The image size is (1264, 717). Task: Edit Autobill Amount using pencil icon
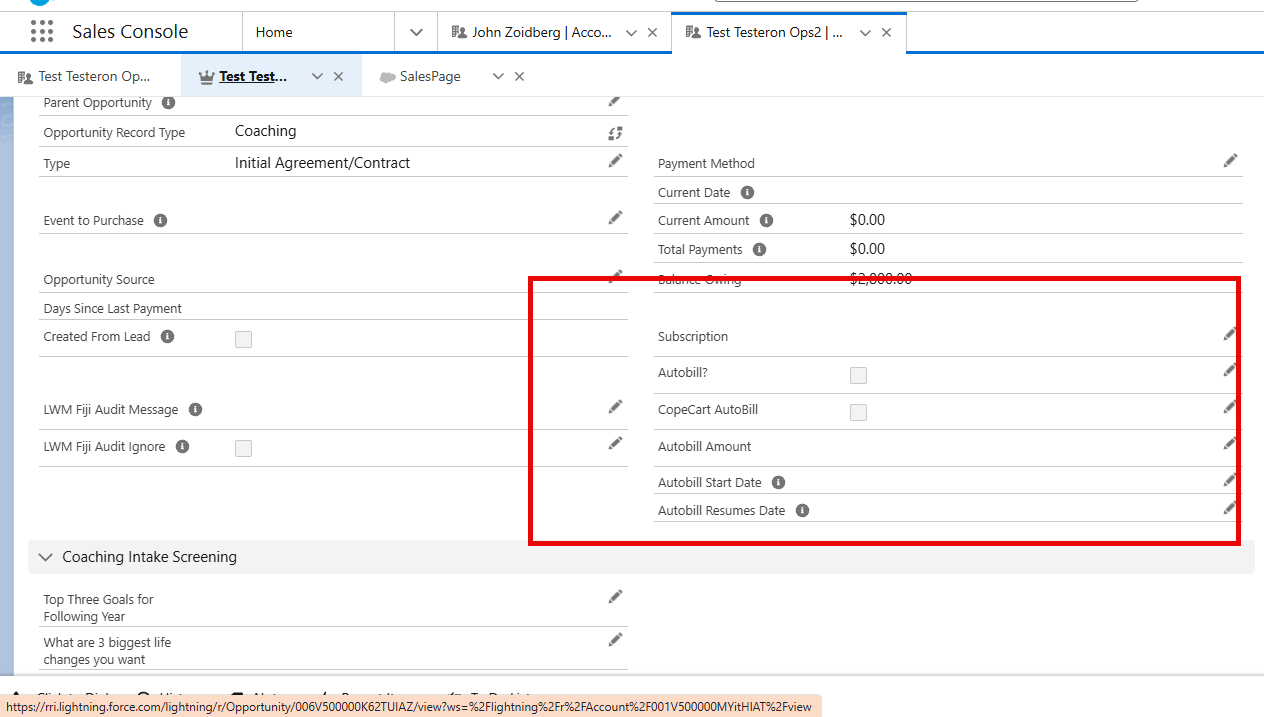tap(1230, 444)
